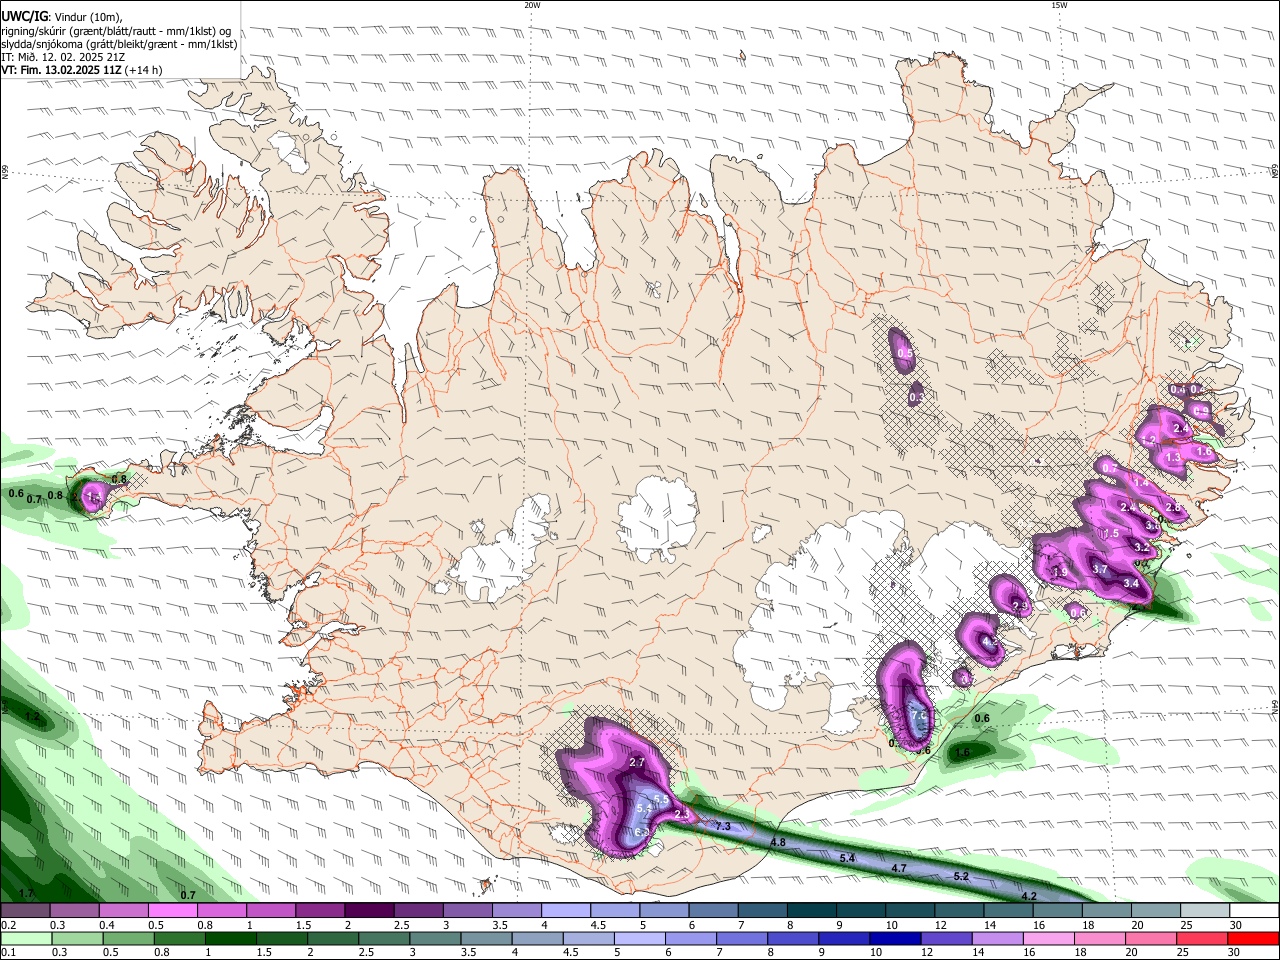Screen dimensions: 1280x960
Task: Click the red rain-scale swatch labeled 30
Action: [1252, 938]
